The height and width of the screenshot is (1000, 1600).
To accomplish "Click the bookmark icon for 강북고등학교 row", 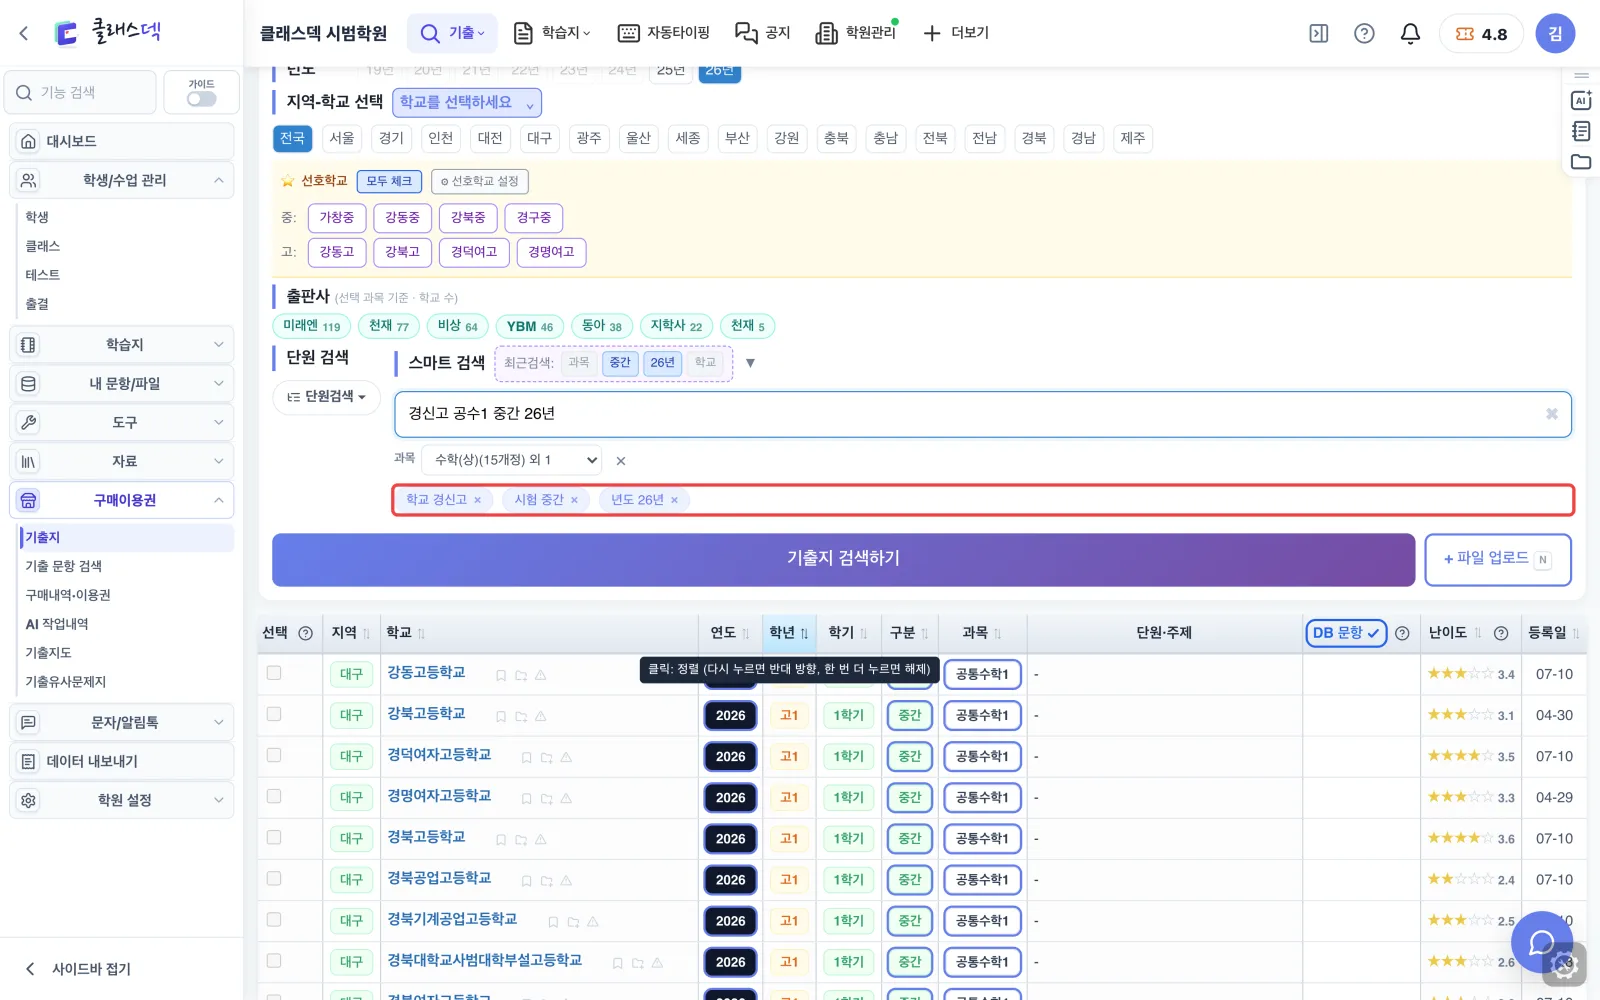I will click(501, 716).
